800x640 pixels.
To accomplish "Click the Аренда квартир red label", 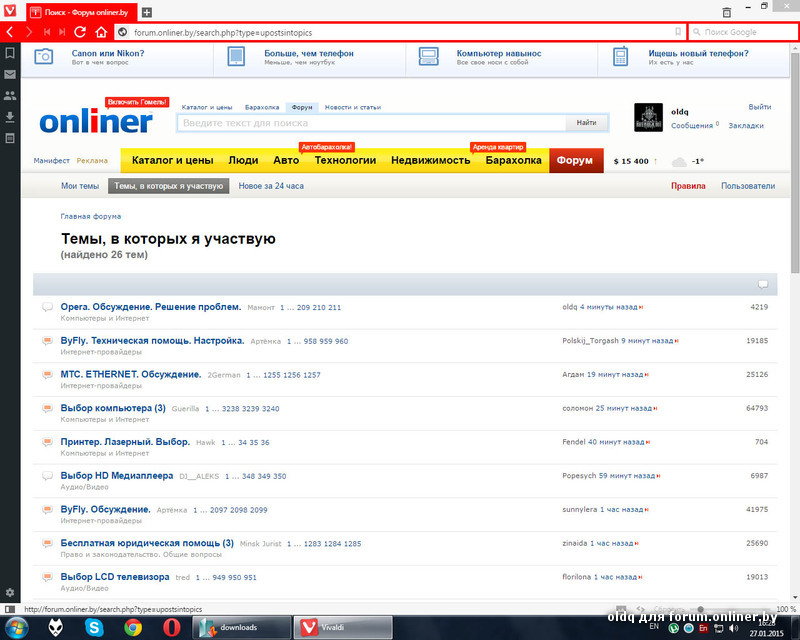I will click(x=498, y=147).
